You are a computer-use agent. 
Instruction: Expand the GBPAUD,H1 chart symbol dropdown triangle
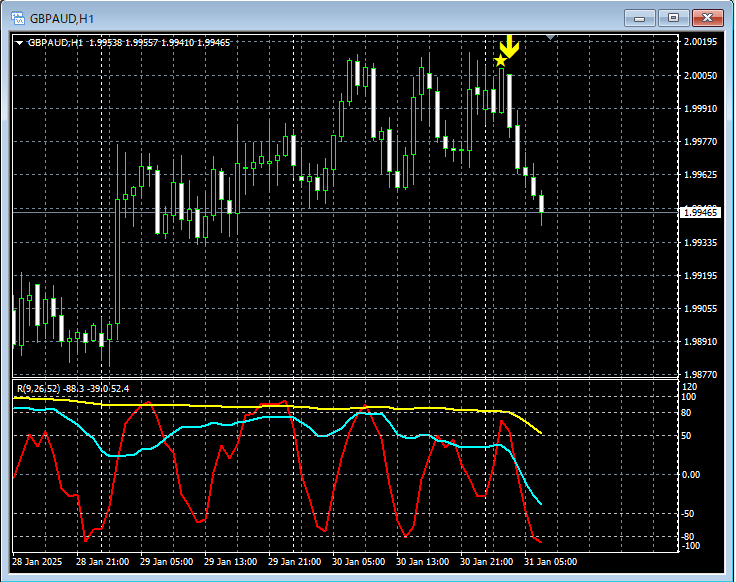pyautogui.click(x=20, y=43)
